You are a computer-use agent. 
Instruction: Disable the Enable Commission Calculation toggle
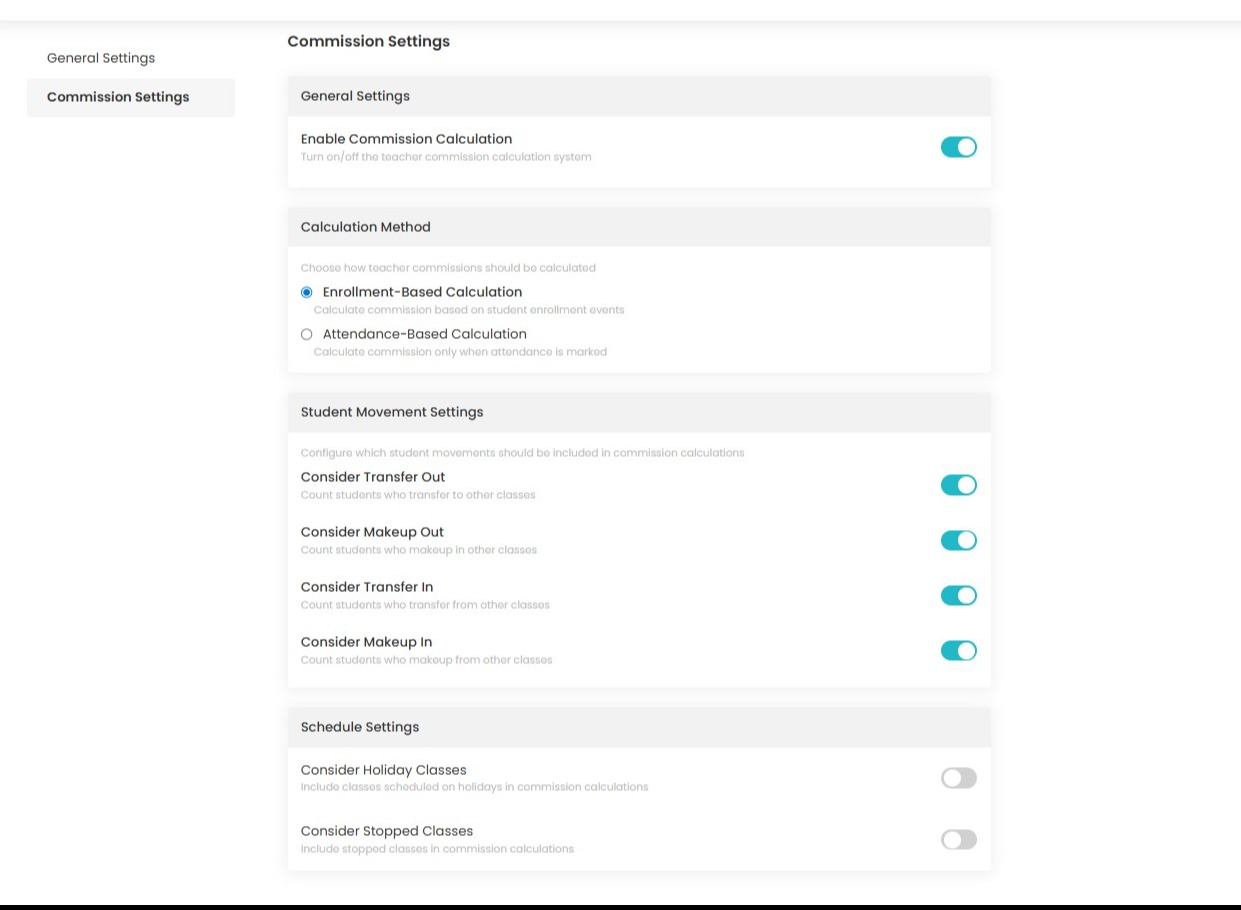pyautogui.click(x=958, y=147)
